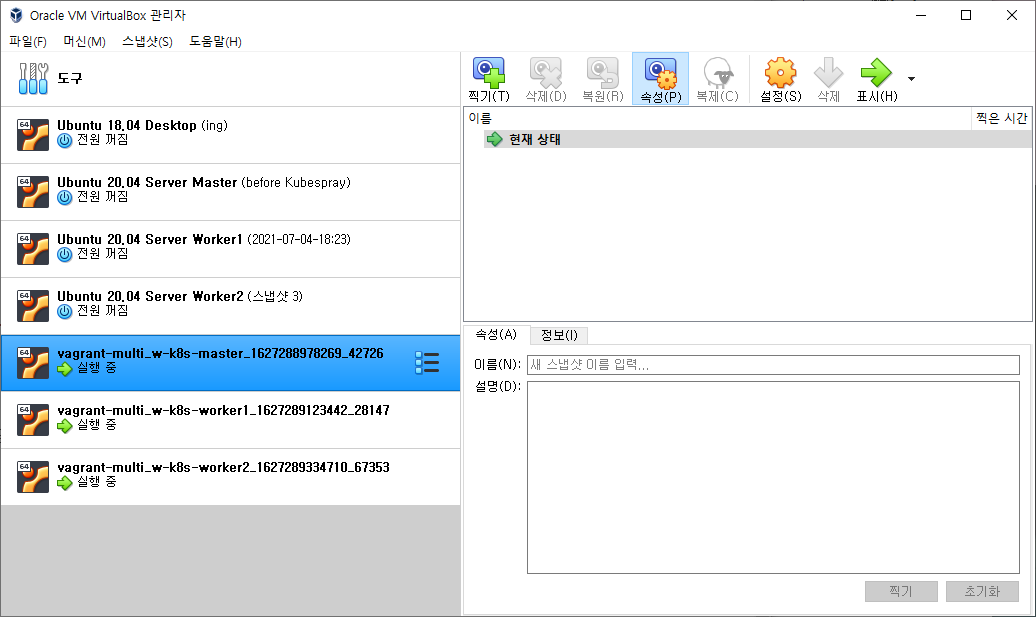The height and width of the screenshot is (617, 1036).
Task: Select Ubuntu 20.04 Server Worker2 machine name
Action: 180,296
